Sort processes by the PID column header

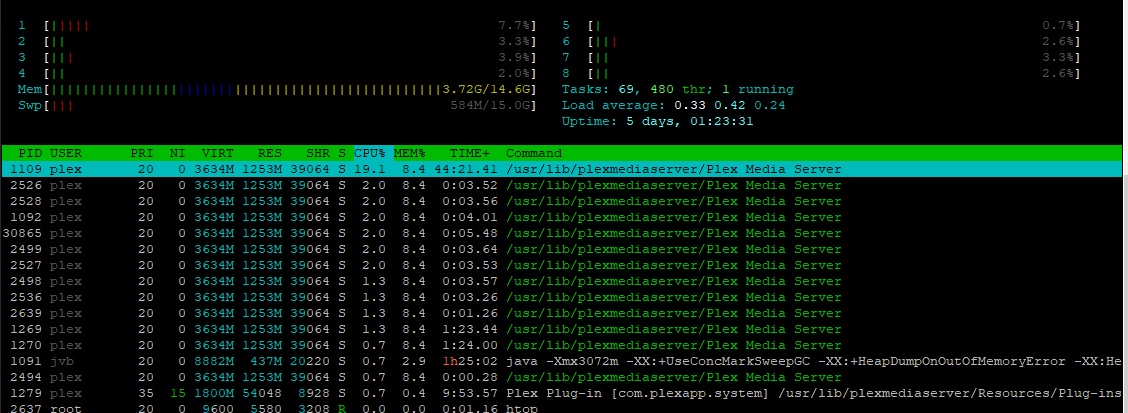[30, 153]
